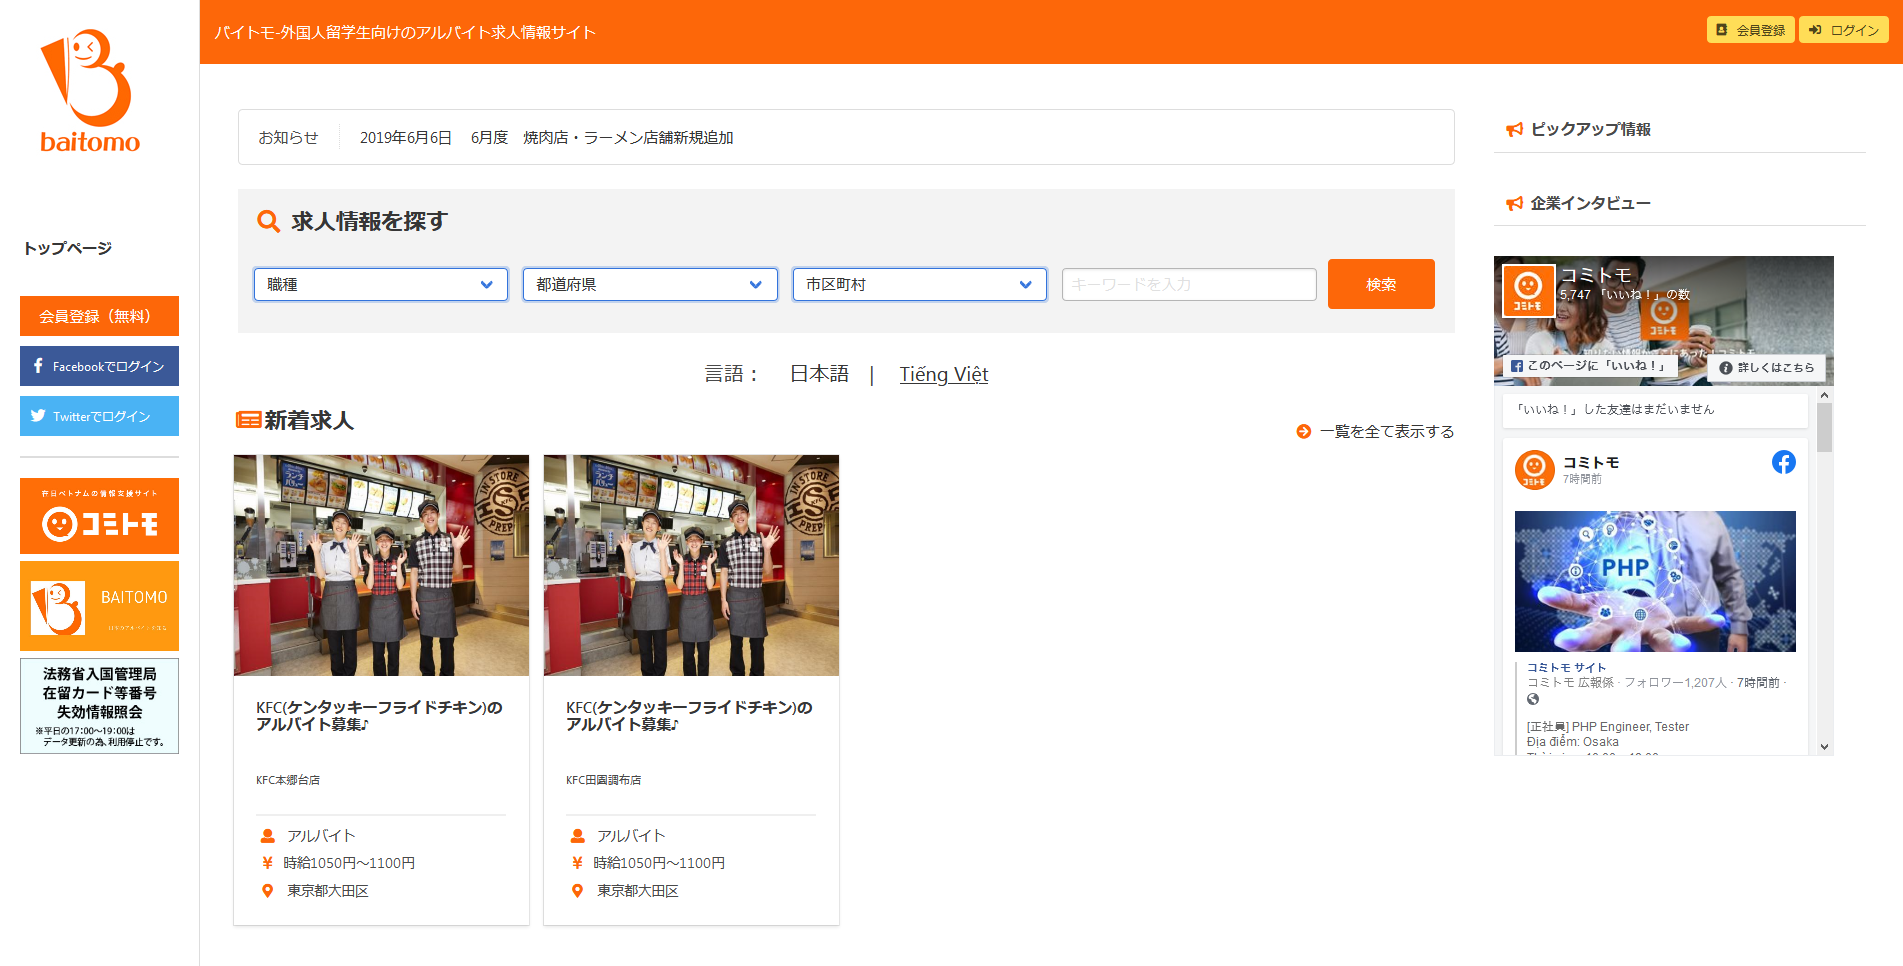Click the location pin in KFC田園調布店 card

(577, 891)
